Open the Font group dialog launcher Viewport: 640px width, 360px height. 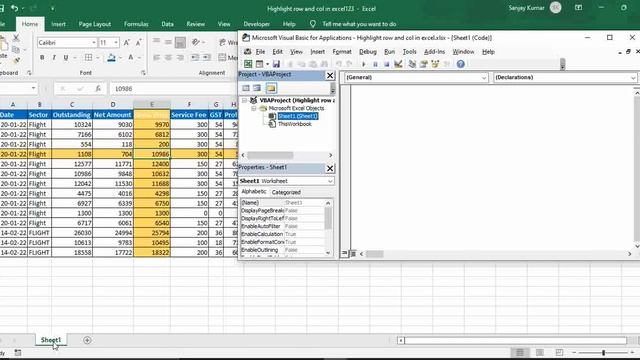(x=143, y=73)
